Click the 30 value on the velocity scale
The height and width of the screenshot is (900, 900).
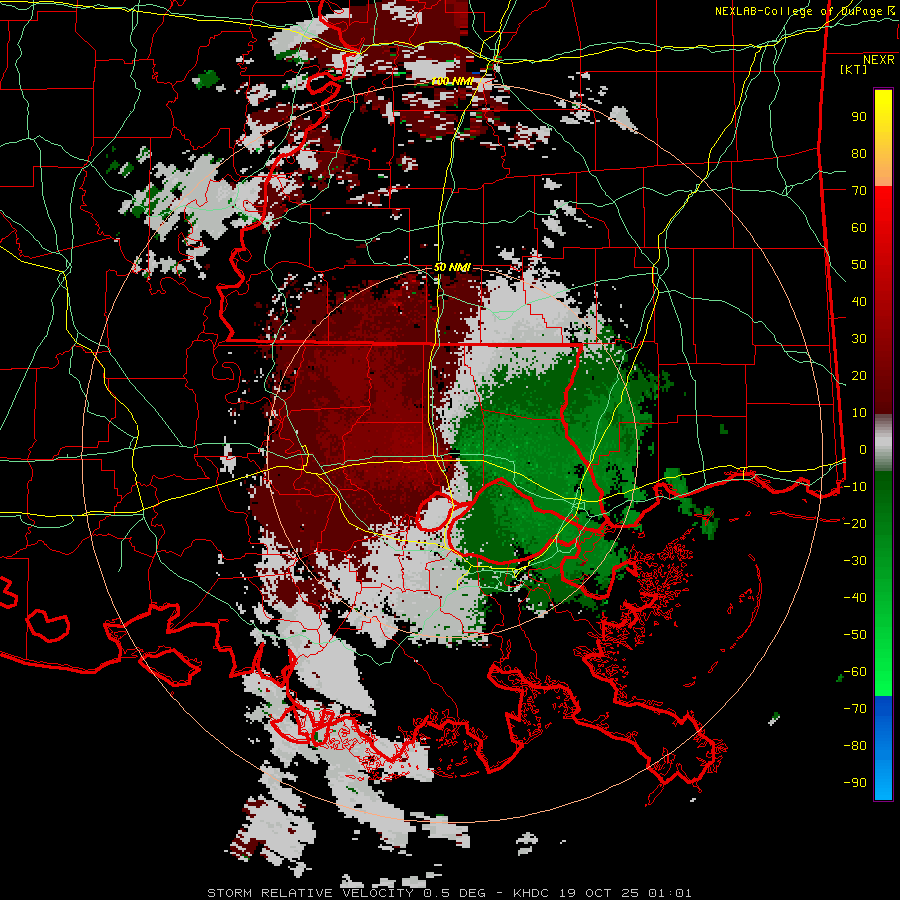coord(859,339)
